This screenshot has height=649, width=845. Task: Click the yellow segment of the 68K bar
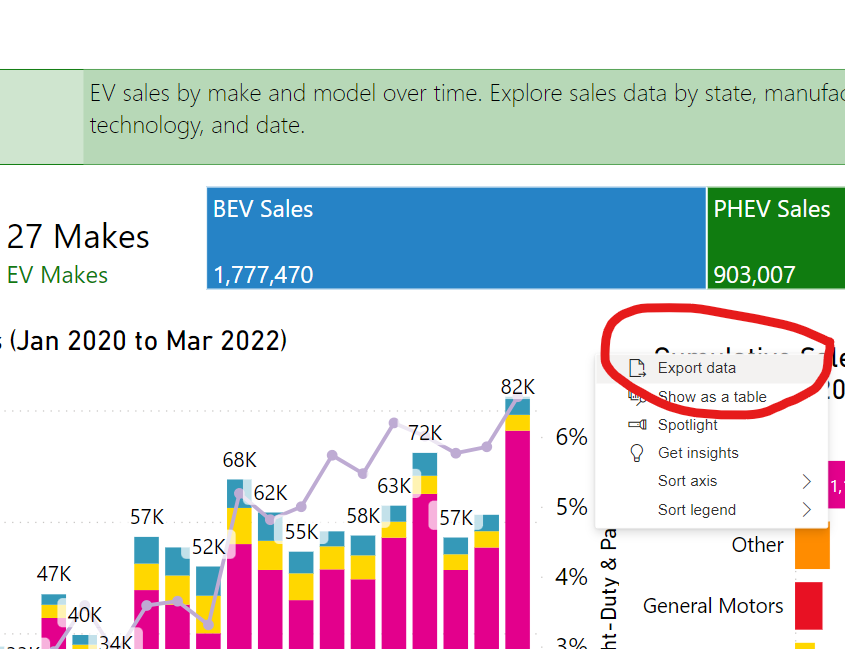pyautogui.click(x=240, y=525)
